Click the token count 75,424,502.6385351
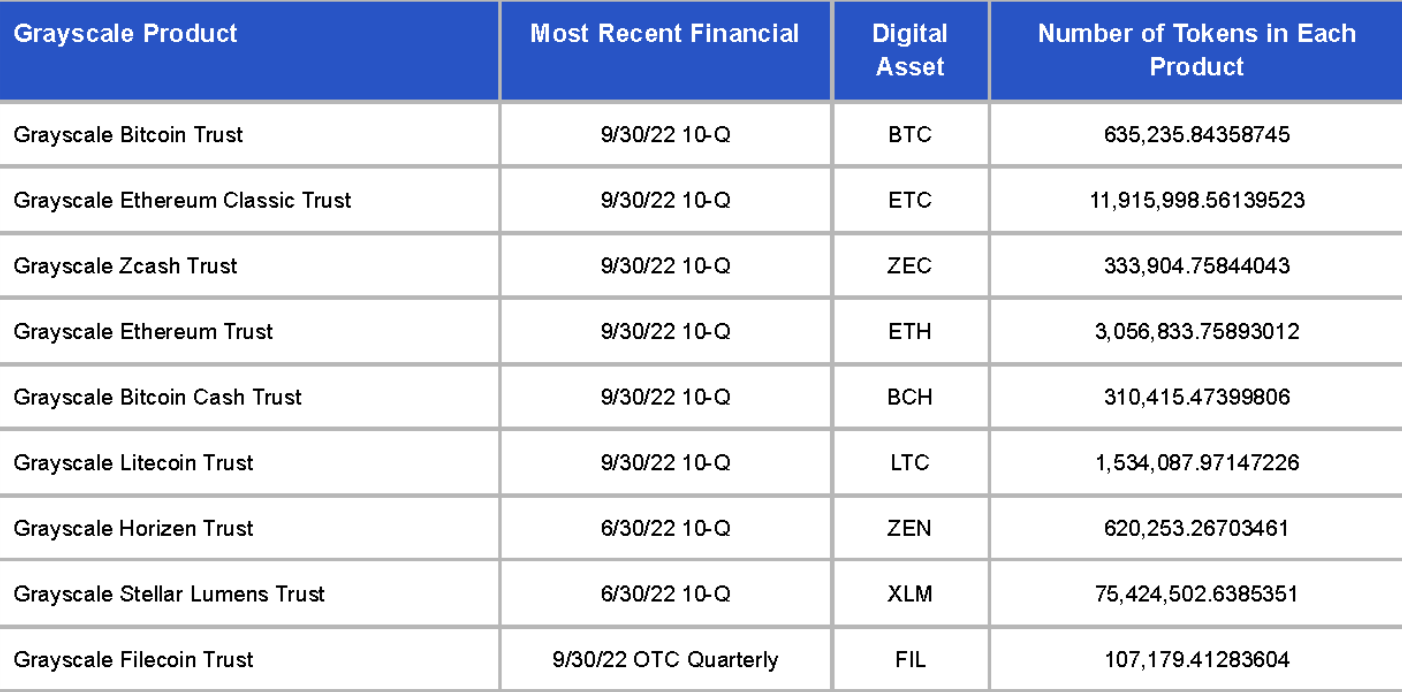Image resolution: width=1402 pixels, height=692 pixels. coord(1196,594)
